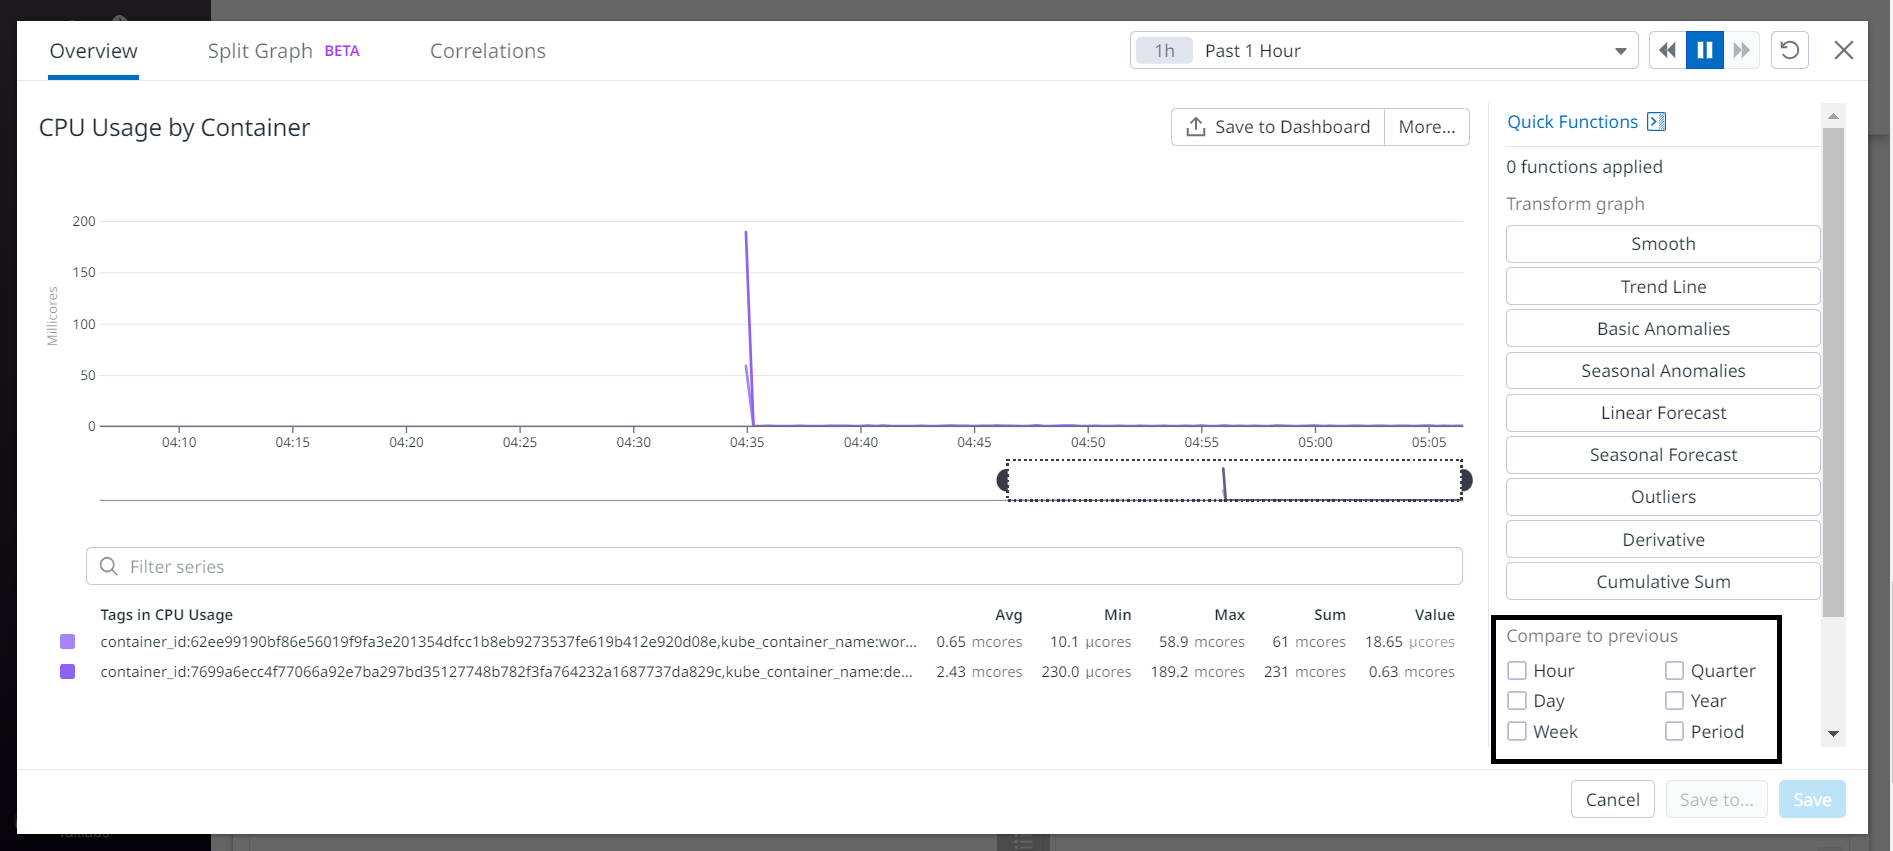
Task: Click the reset time refresh icon
Action: pyautogui.click(x=1790, y=50)
